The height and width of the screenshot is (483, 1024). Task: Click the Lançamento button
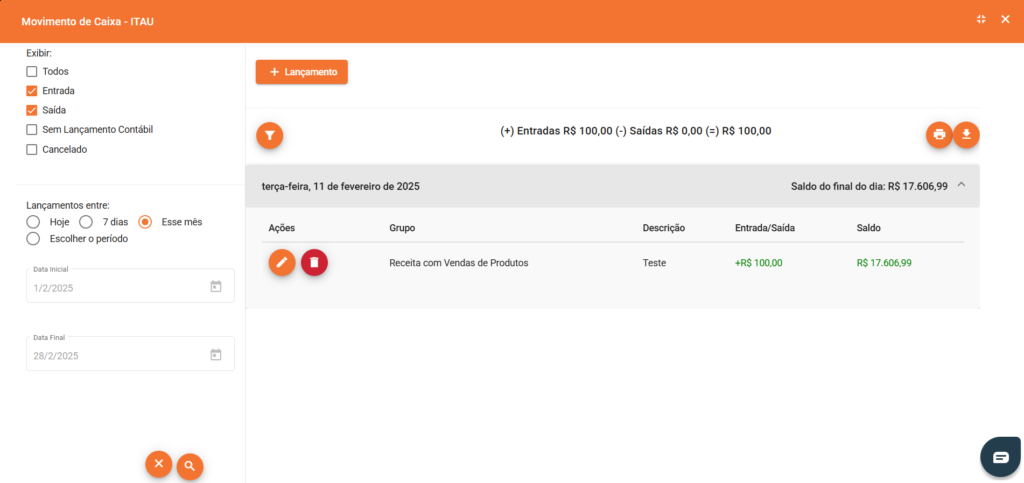[301, 72]
